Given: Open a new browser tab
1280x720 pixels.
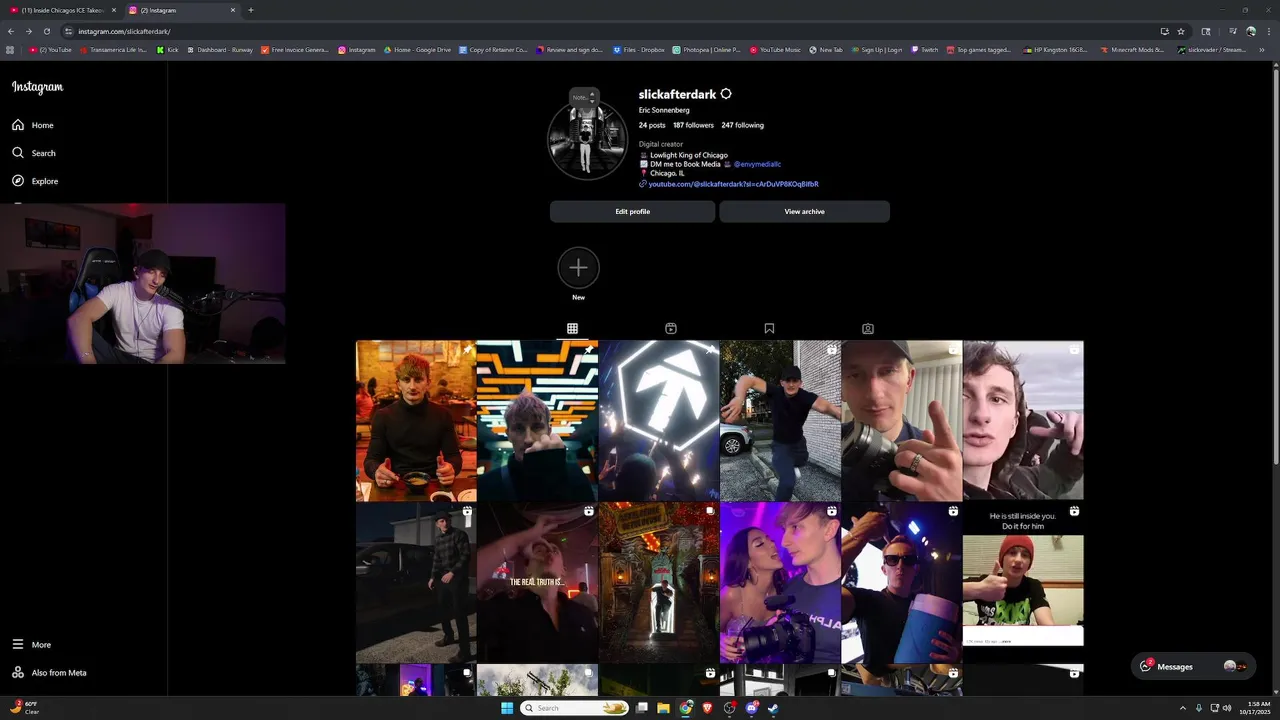Looking at the screenshot, I should click(x=250, y=10).
